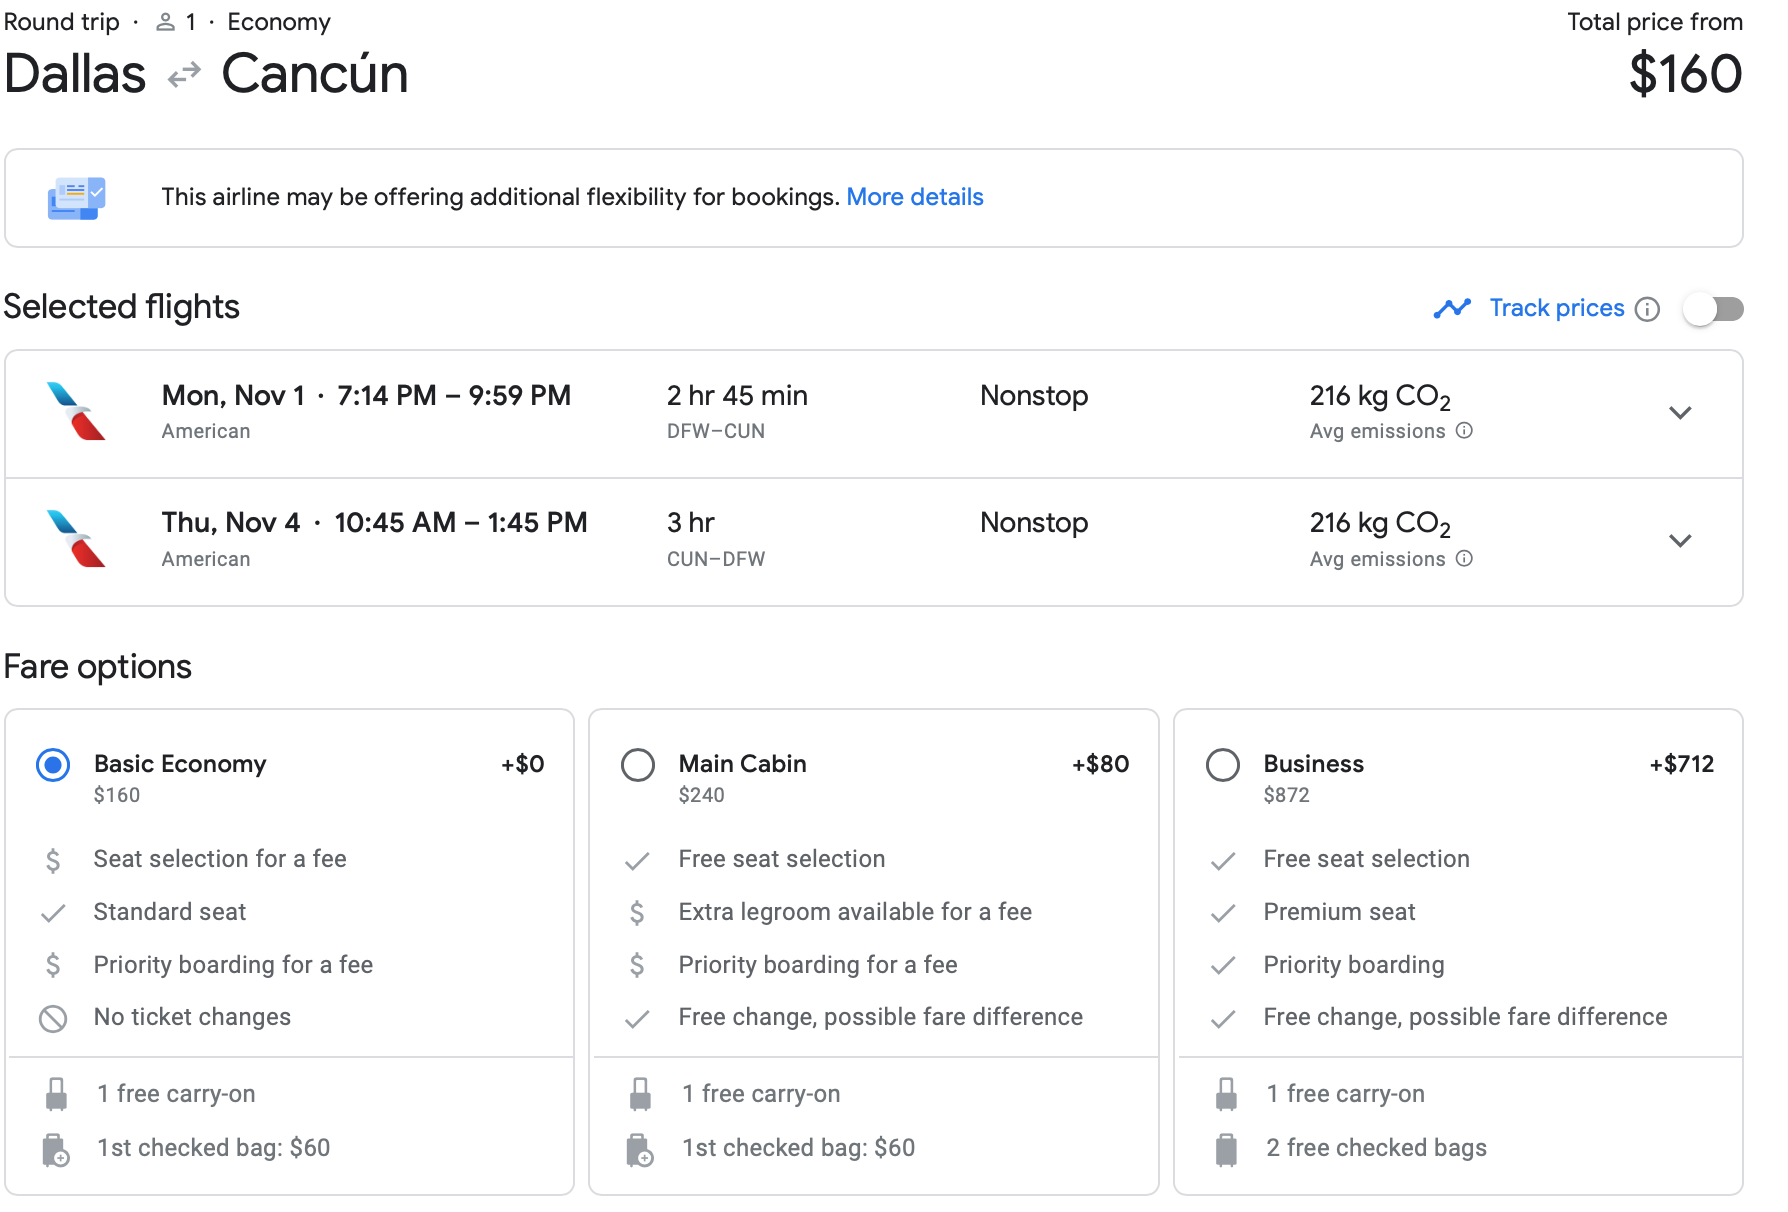Click Basic Economy checked bag icon
Image resolution: width=1788 pixels, height=1212 pixels.
pyautogui.click(x=57, y=1150)
